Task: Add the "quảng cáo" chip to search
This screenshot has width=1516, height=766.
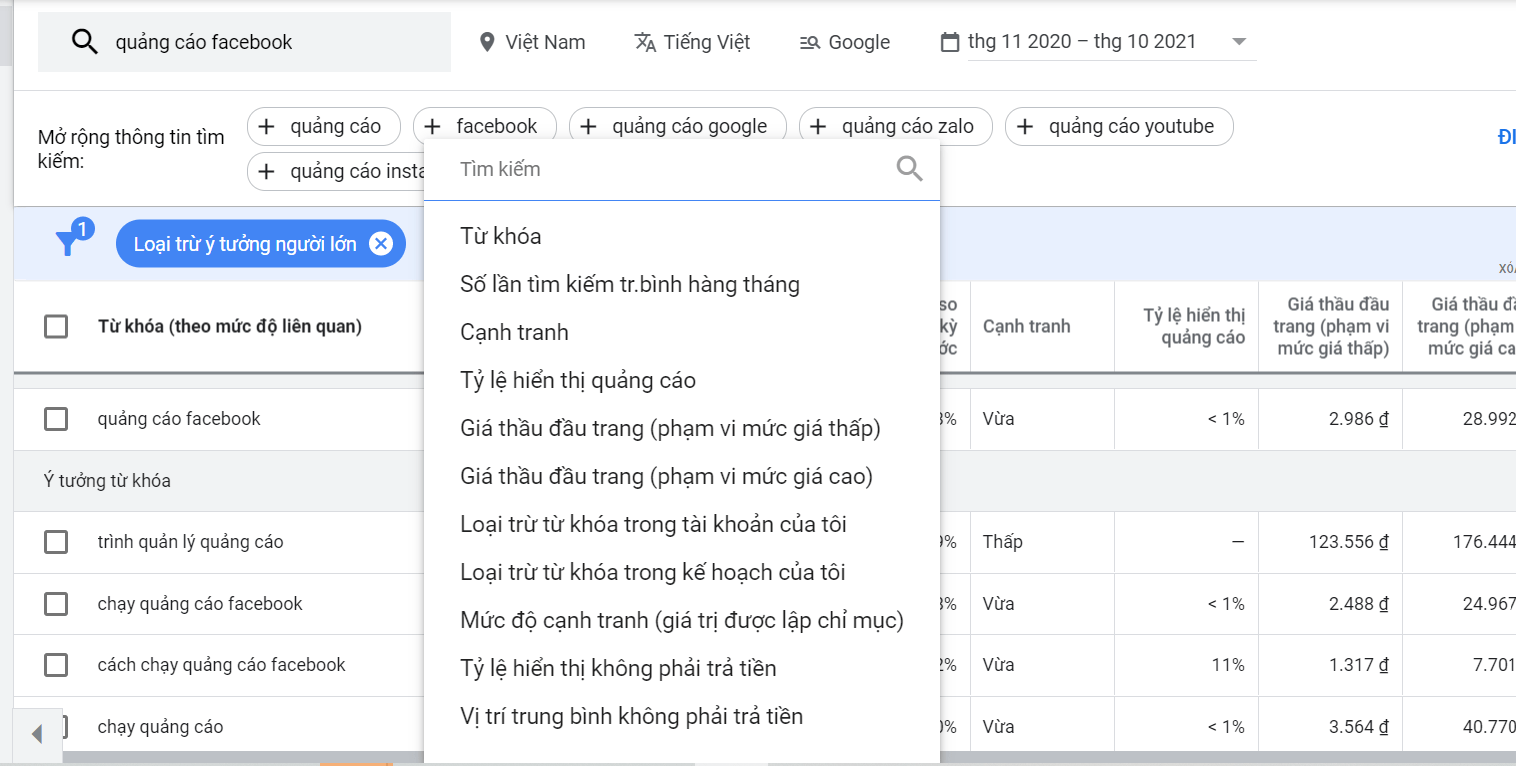Action: pos(323,126)
